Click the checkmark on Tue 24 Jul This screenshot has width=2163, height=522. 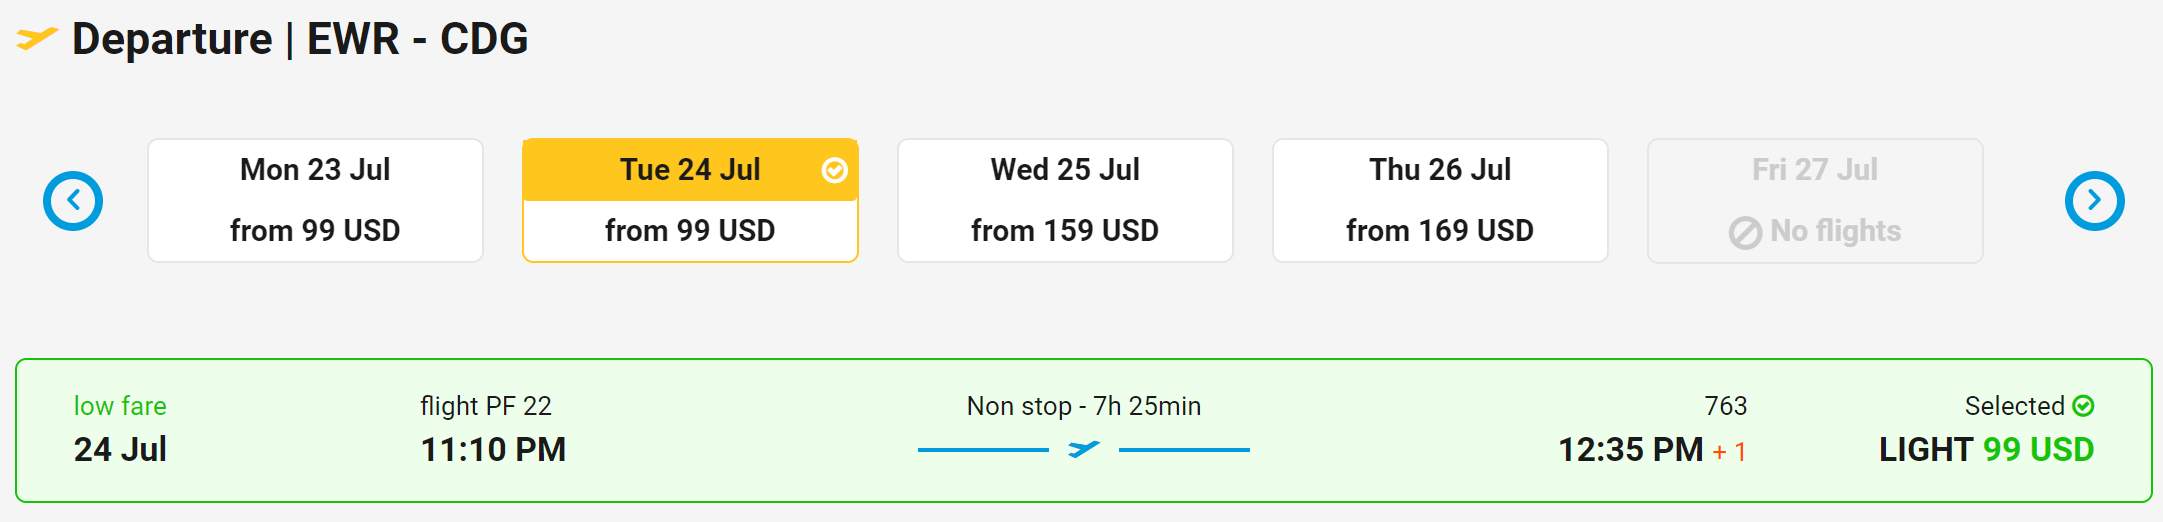[x=834, y=171]
